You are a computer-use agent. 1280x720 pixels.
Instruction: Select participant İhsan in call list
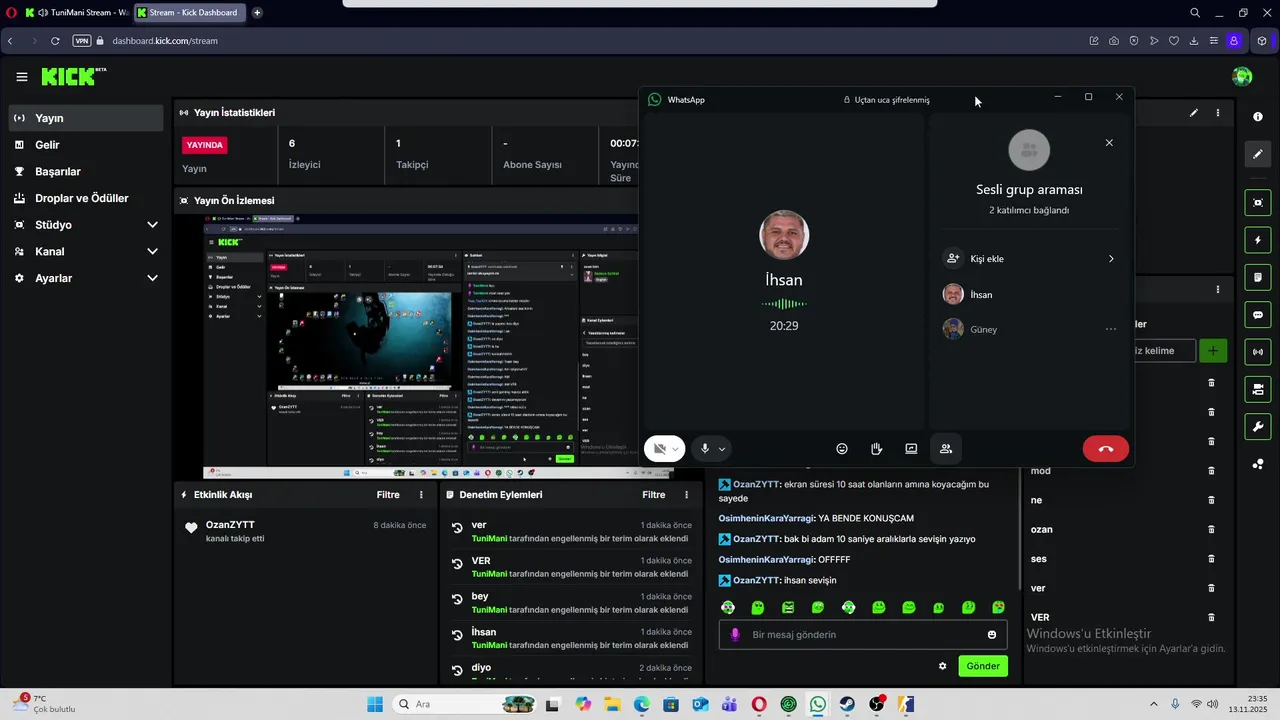pyautogui.click(x=1030, y=294)
